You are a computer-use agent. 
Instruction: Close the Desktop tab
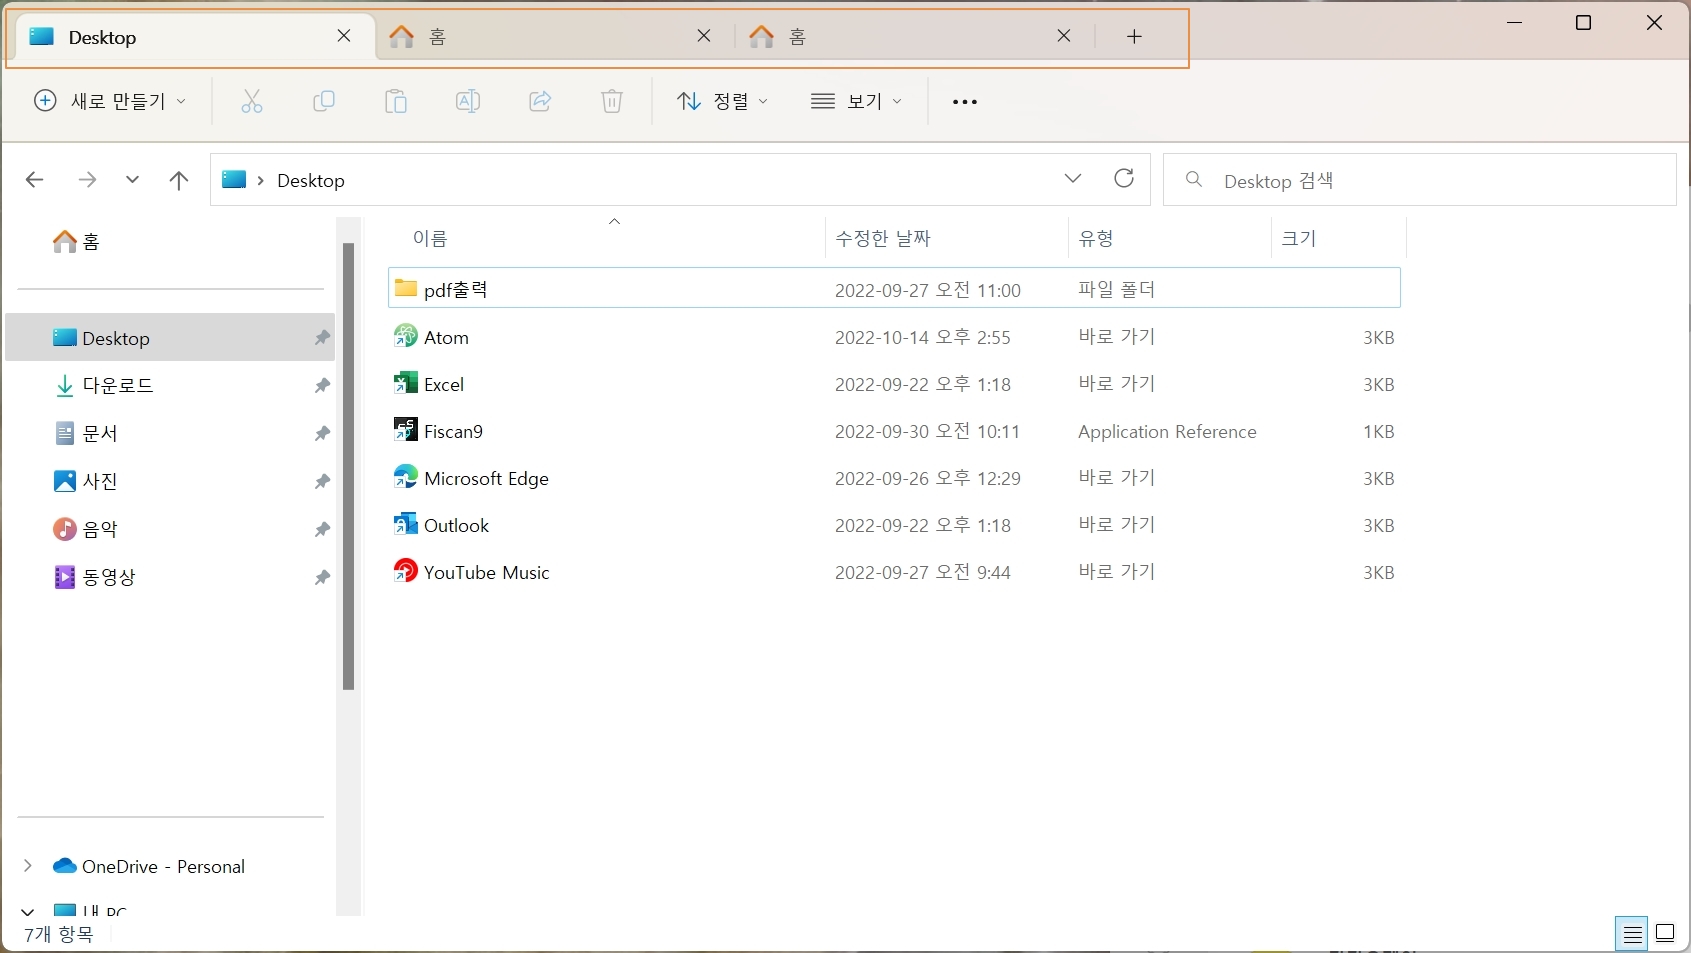coord(344,36)
